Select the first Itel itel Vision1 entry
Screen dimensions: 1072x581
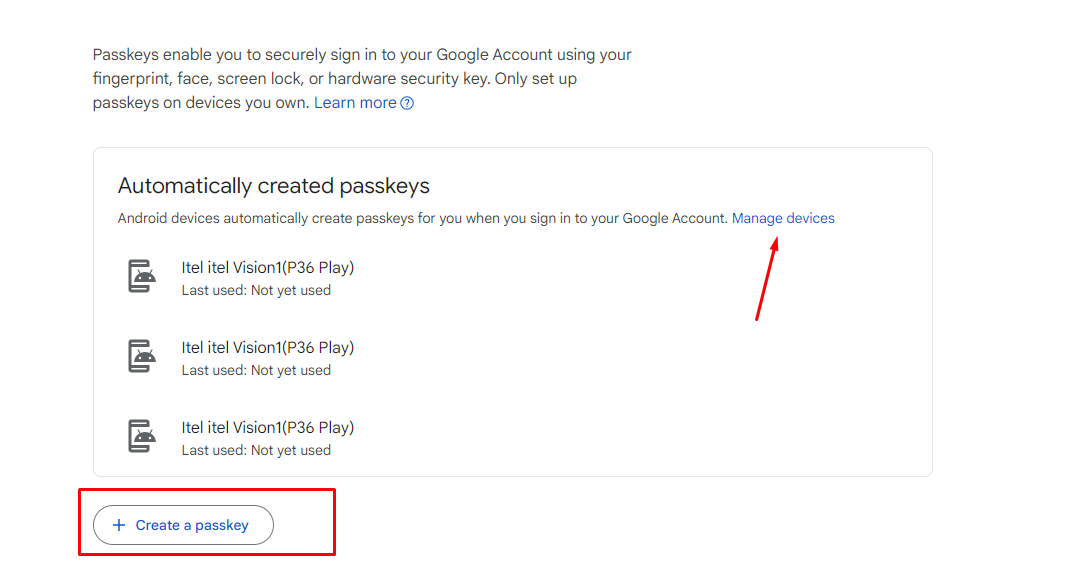coord(266,267)
